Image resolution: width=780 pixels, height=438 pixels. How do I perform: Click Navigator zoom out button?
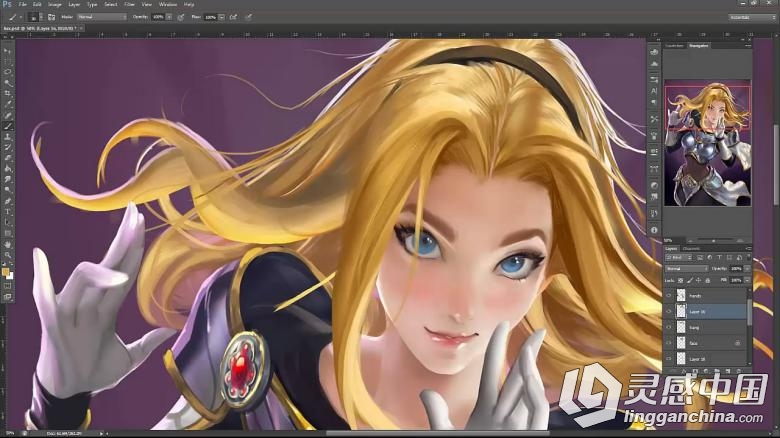(x=689, y=240)
